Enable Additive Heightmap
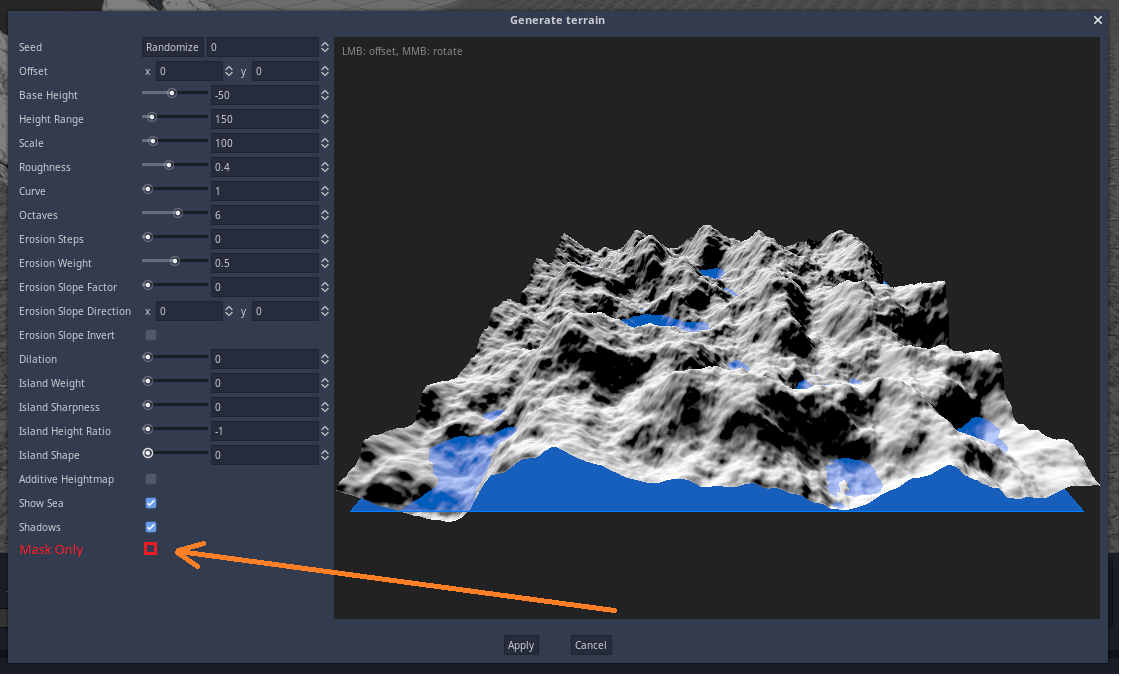The image size is (1122, 676). tap(150, 479)
